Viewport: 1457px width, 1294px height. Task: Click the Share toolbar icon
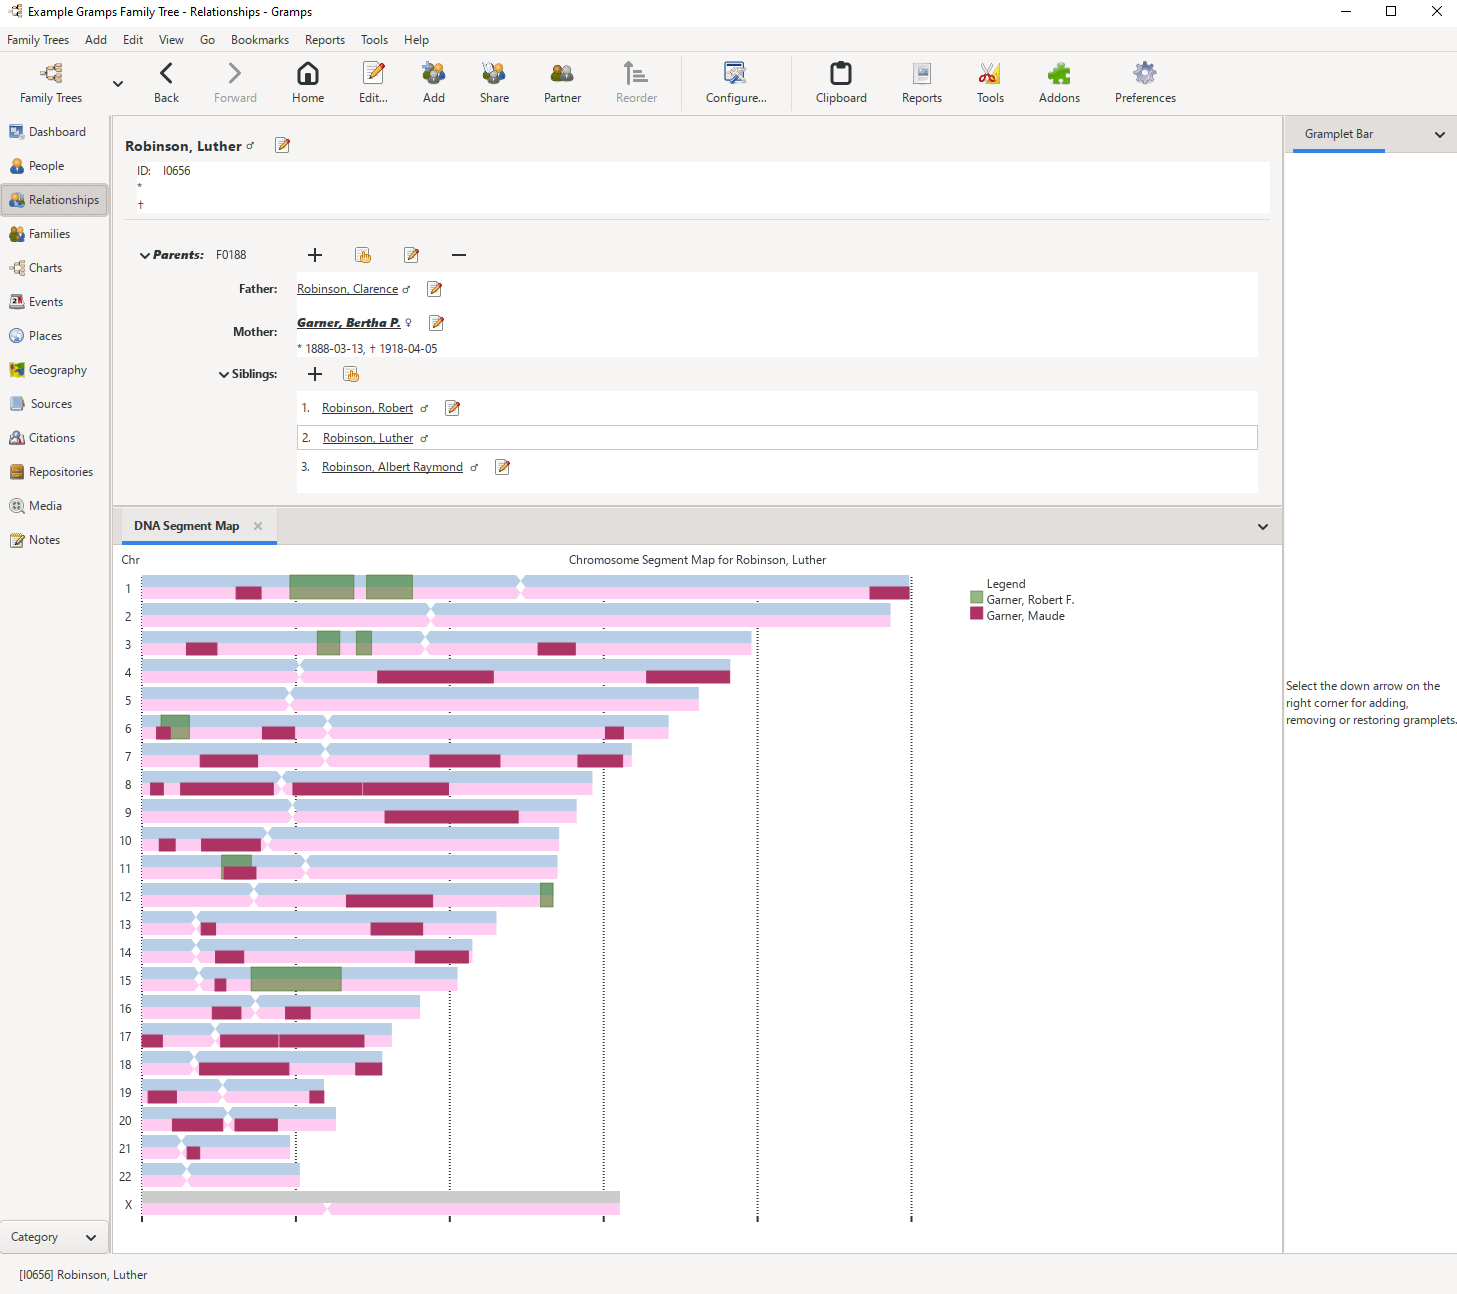click(x=494, y=83)
